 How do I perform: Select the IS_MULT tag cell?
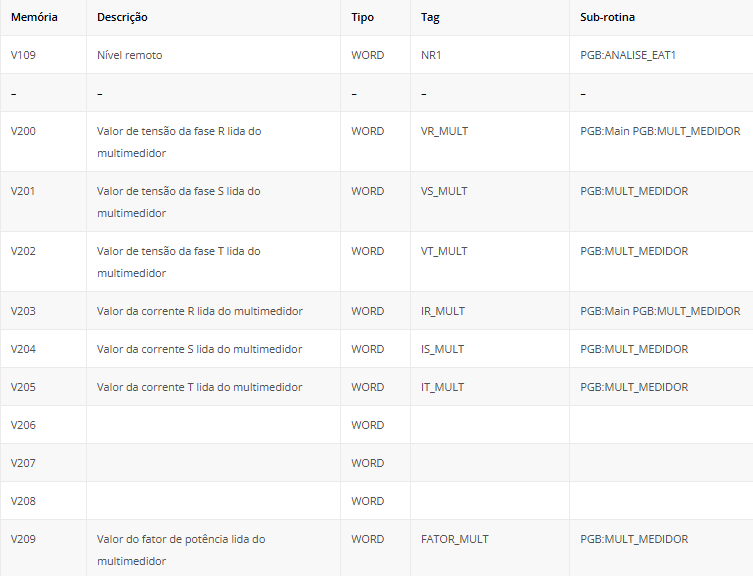[442, 349]
